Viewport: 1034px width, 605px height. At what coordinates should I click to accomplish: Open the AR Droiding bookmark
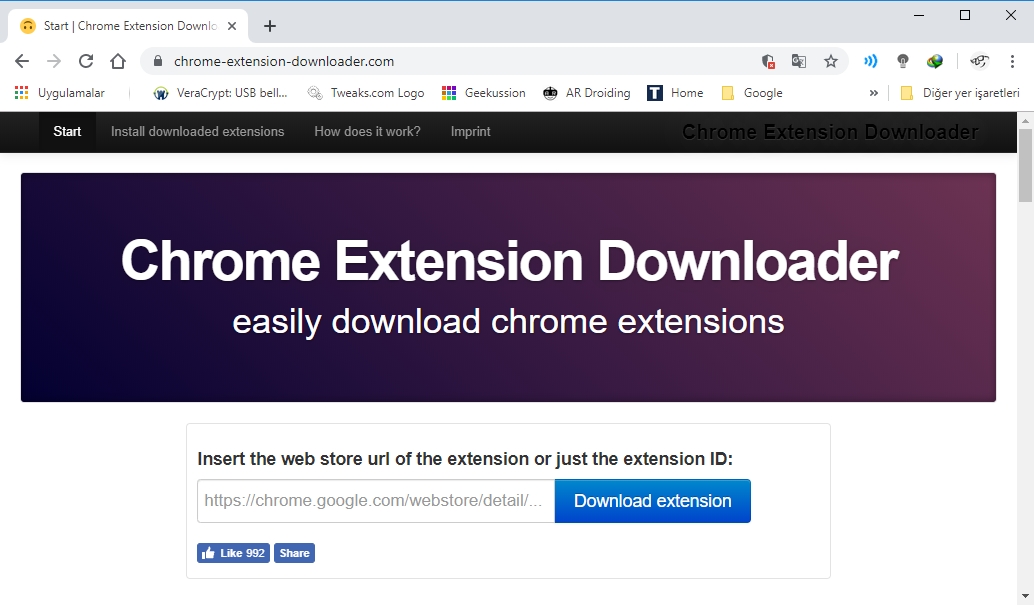coord(586,93)
